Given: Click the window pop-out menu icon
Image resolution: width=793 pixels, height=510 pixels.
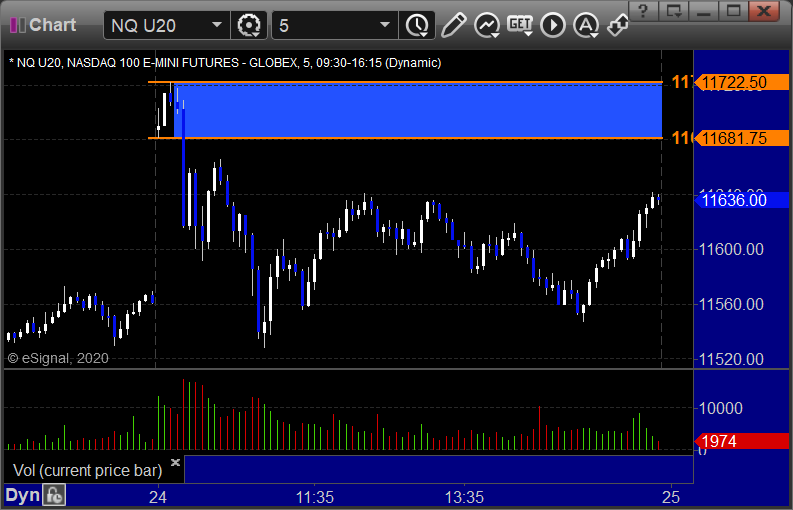Looking at the screenshot, I should 674,10.
